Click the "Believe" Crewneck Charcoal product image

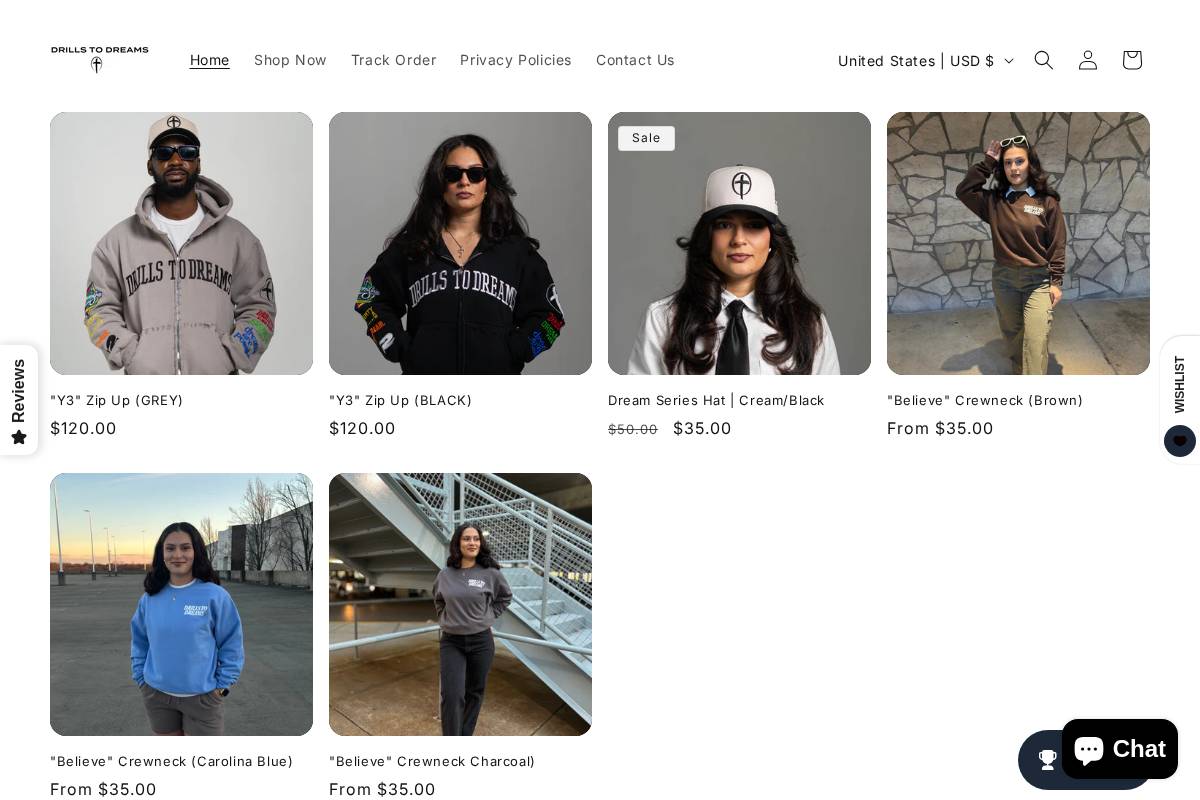tap(460, 604)
